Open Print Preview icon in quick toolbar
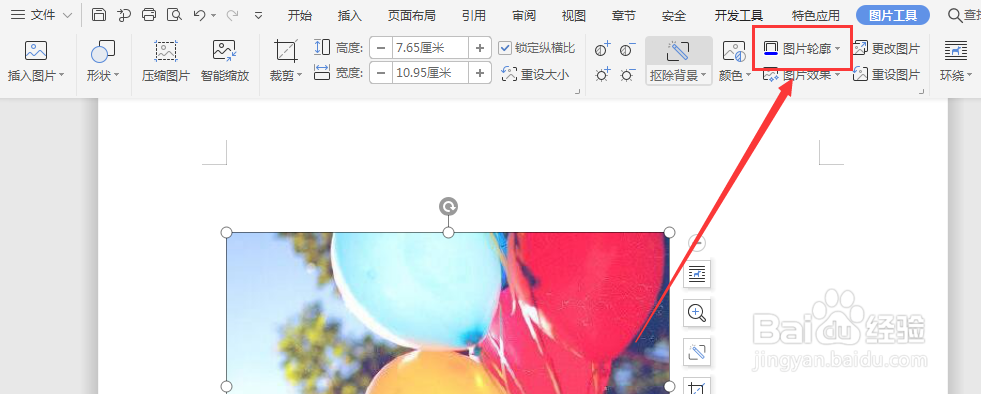The image size is (981, 394). tap(174, 15)
